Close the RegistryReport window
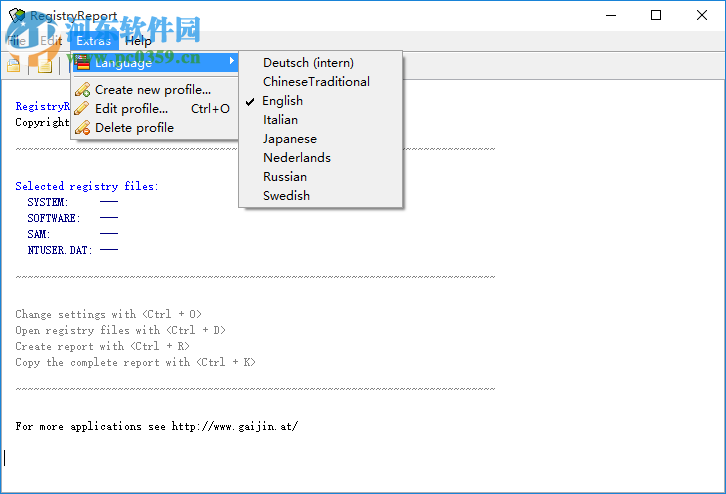 pyautogui.click(x=701, y=15)
